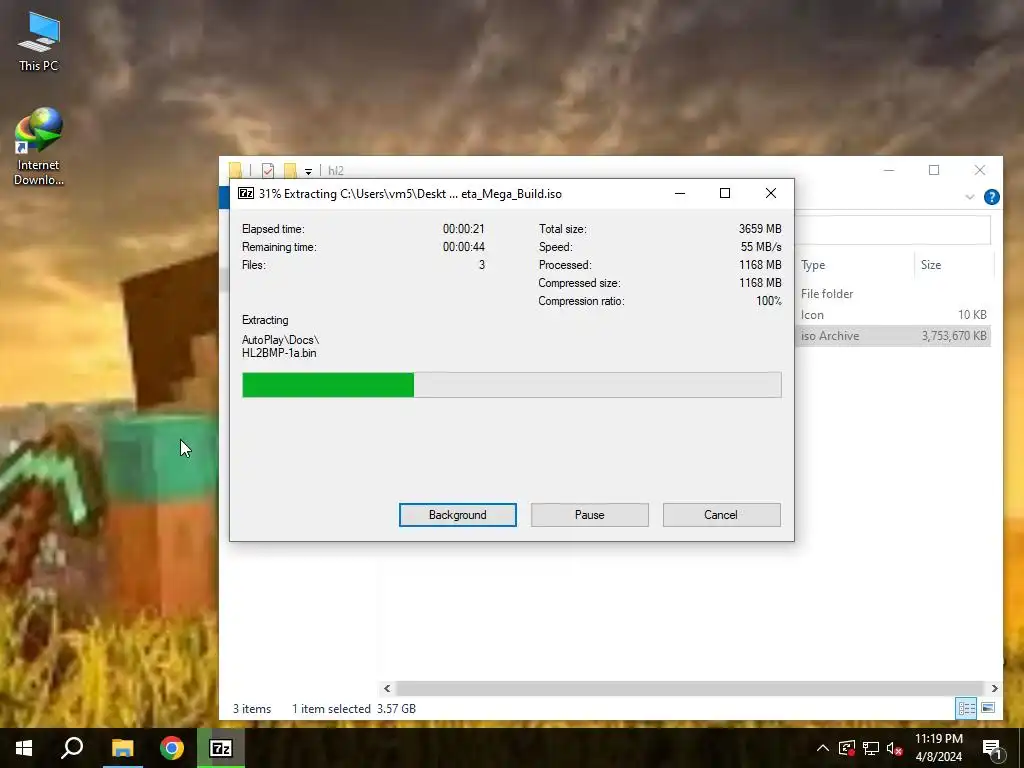Open the Action Center notifications

[992, 749]
